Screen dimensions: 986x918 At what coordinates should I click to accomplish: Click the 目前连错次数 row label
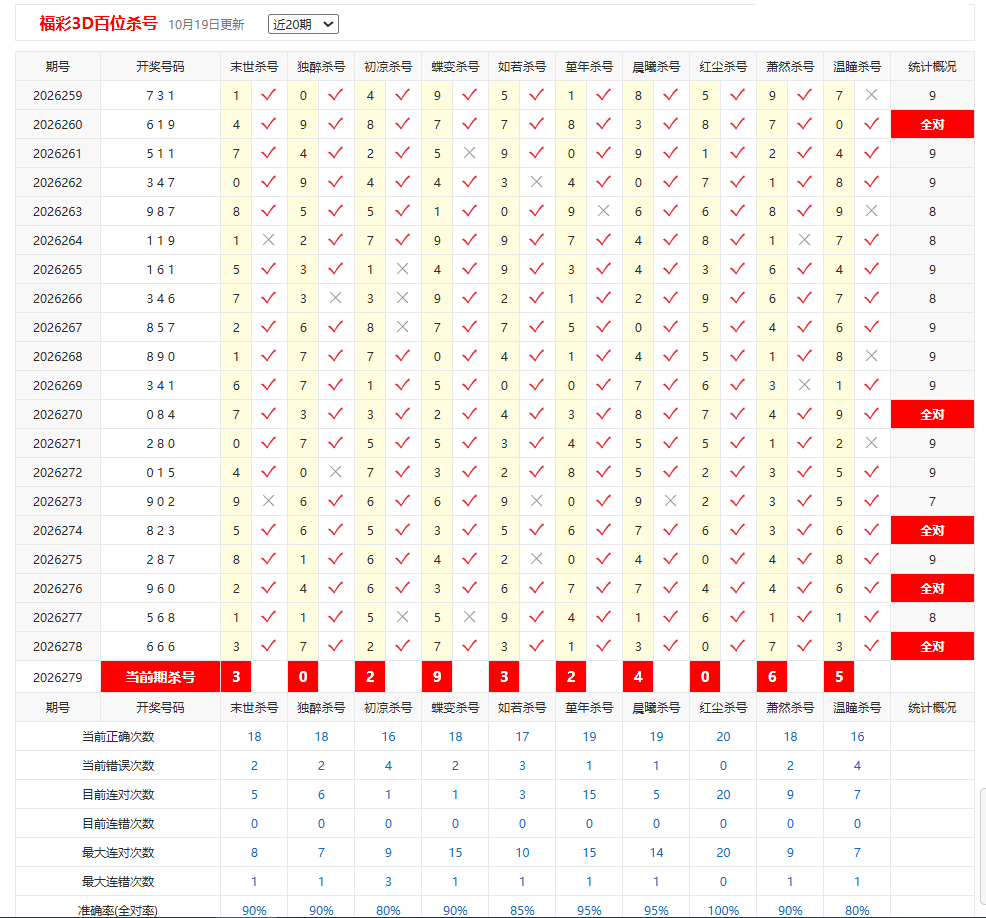pos(118,824)
